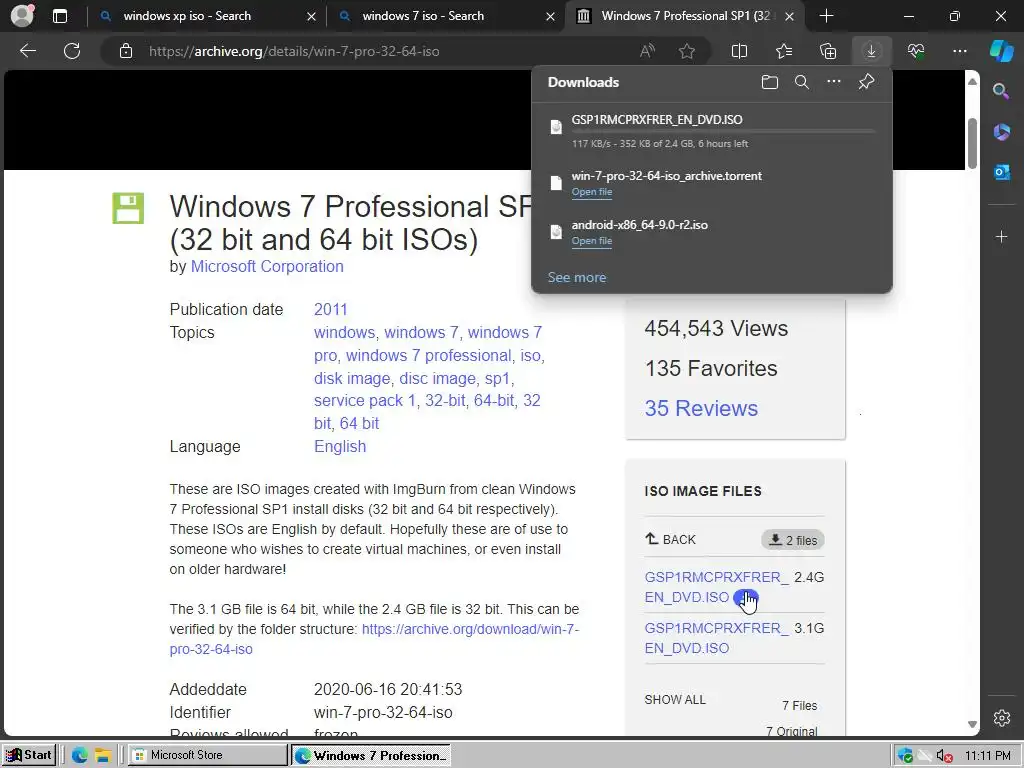The image size is (1024, 768).
Task: Download both with the 2 files button
Action: (x=793, y=540)
